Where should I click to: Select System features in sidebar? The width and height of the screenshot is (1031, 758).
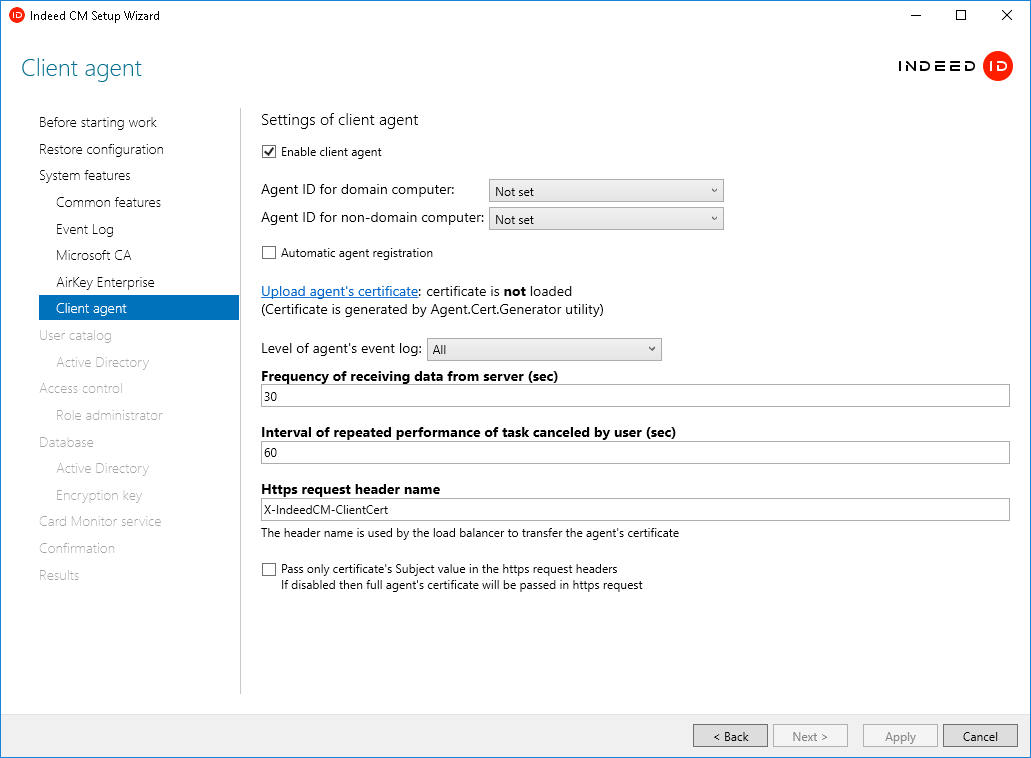(85, 176)
